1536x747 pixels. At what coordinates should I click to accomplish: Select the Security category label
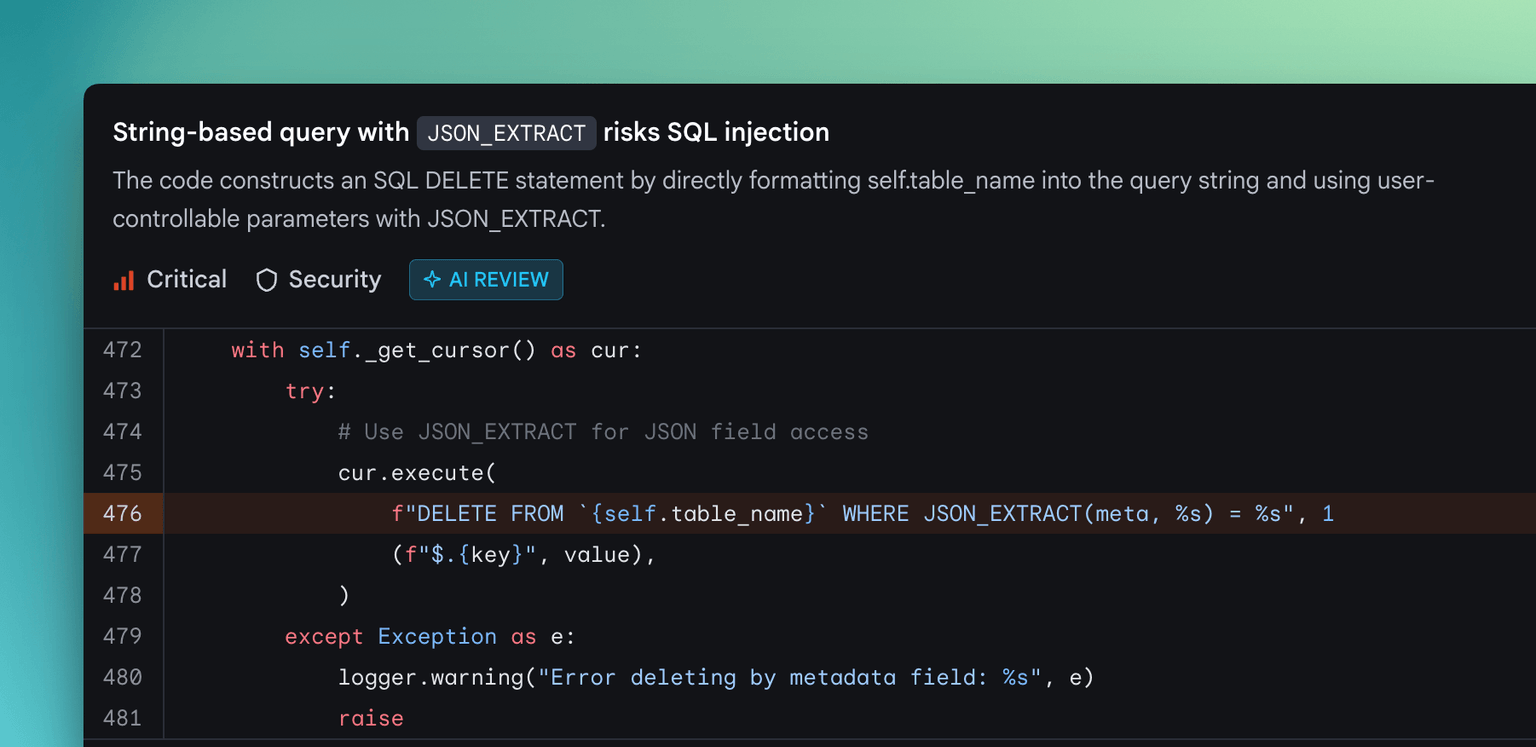click(334, 280)
